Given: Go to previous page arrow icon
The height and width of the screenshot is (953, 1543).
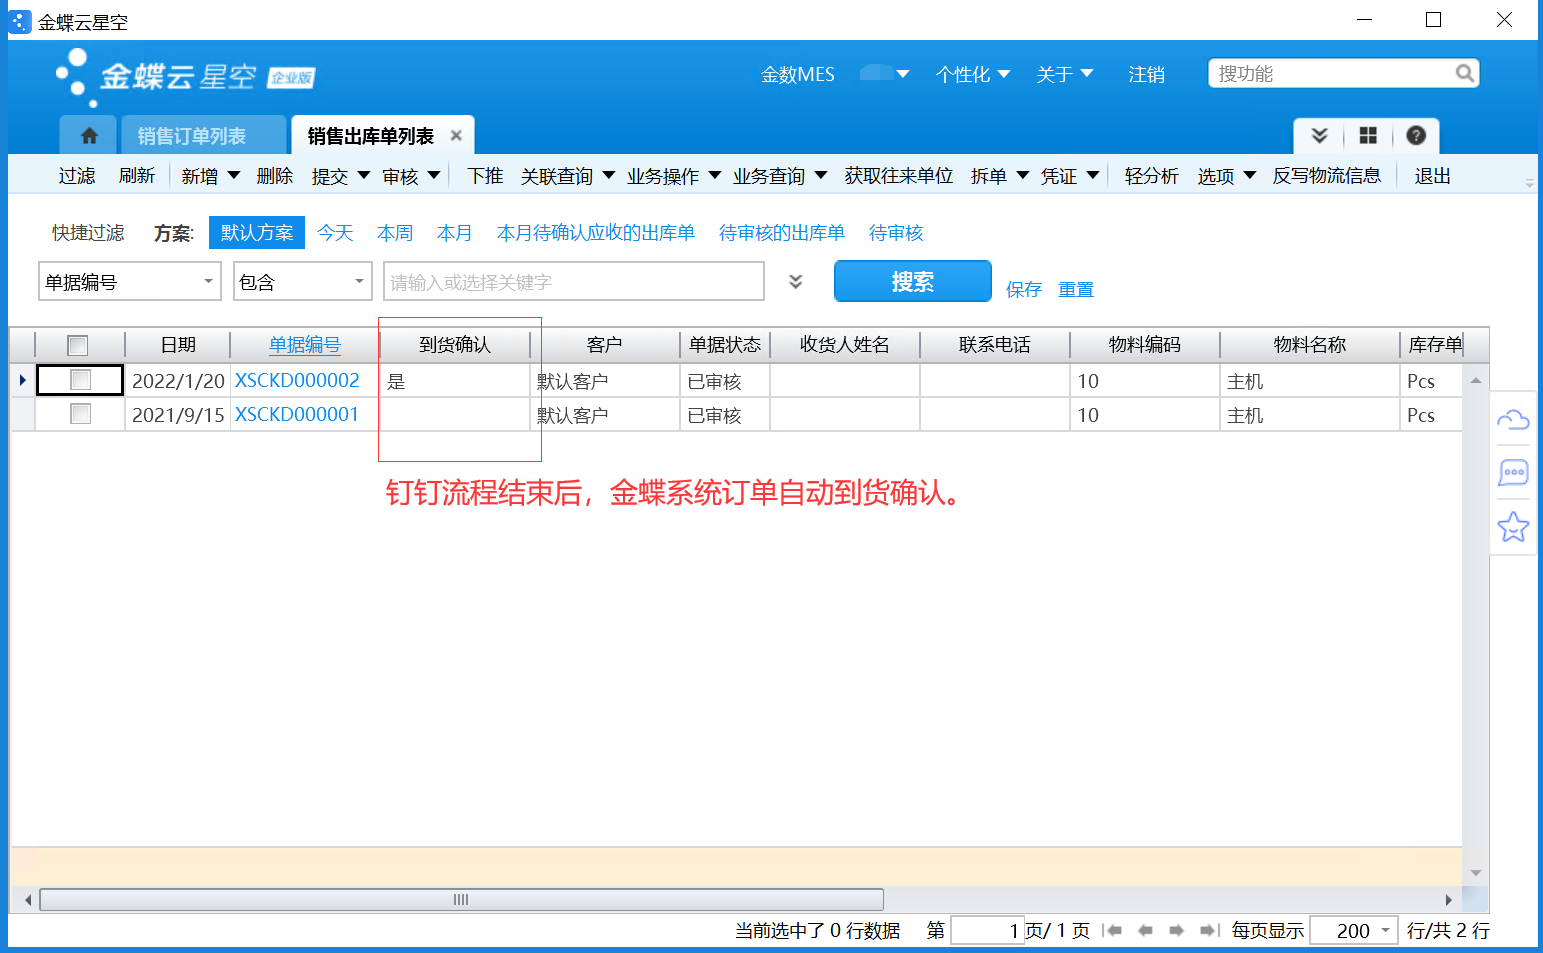Looking at the screenshot, I should point(1146,931).
